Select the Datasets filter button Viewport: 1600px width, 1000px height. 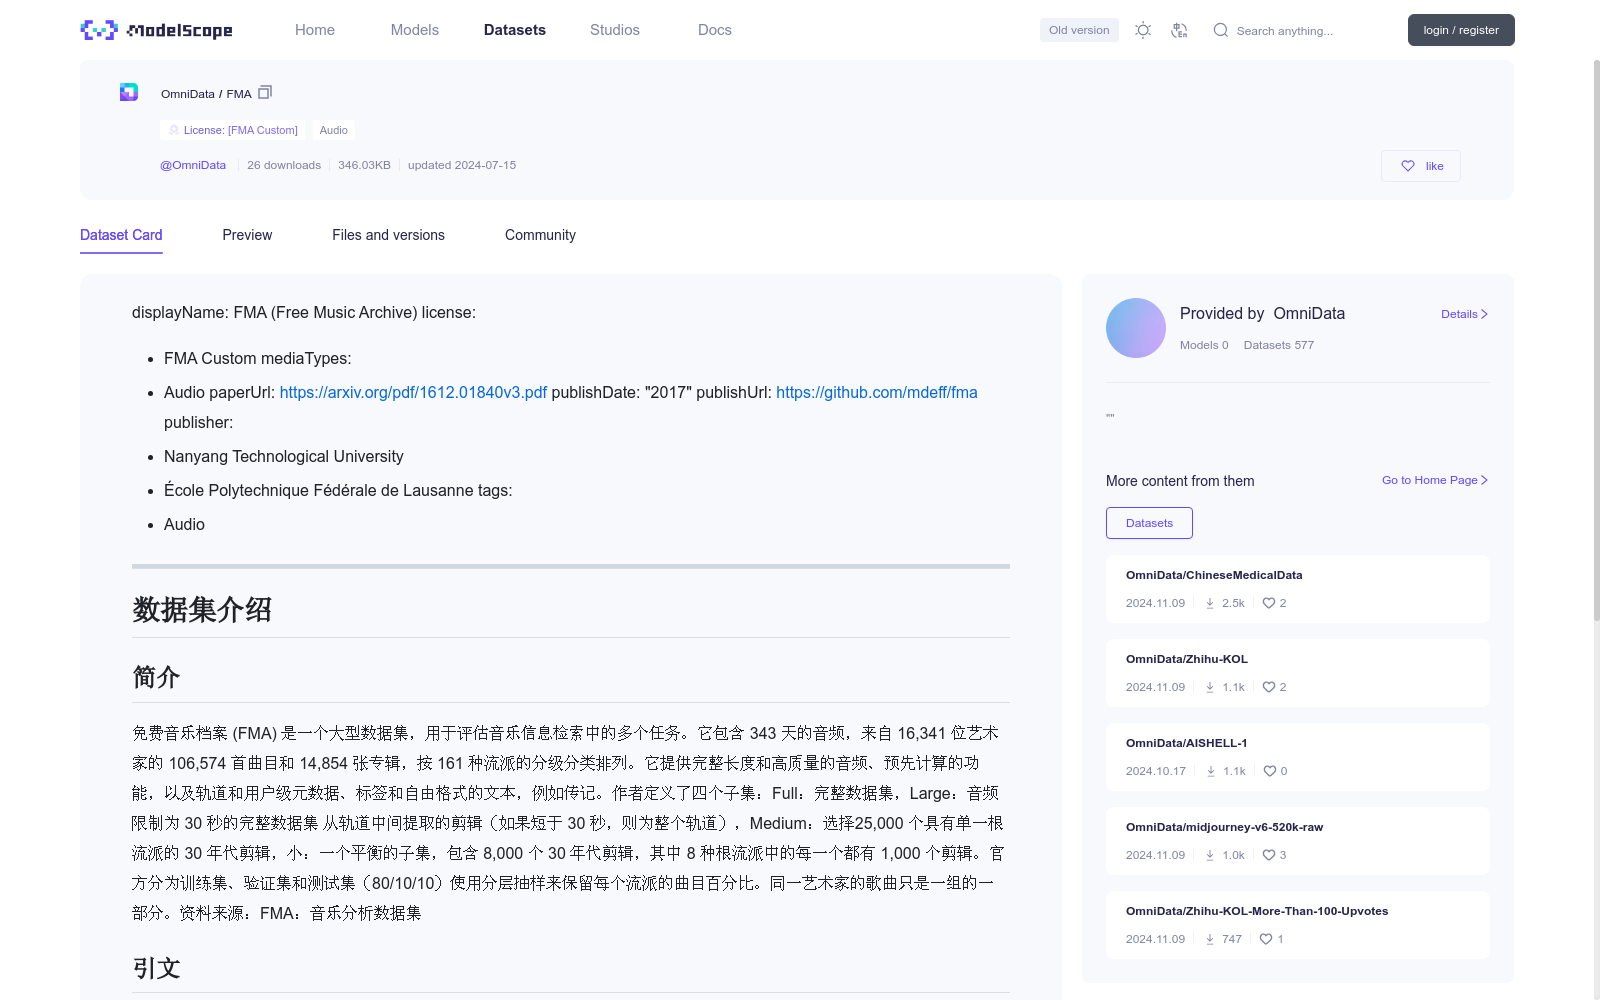1149,523
